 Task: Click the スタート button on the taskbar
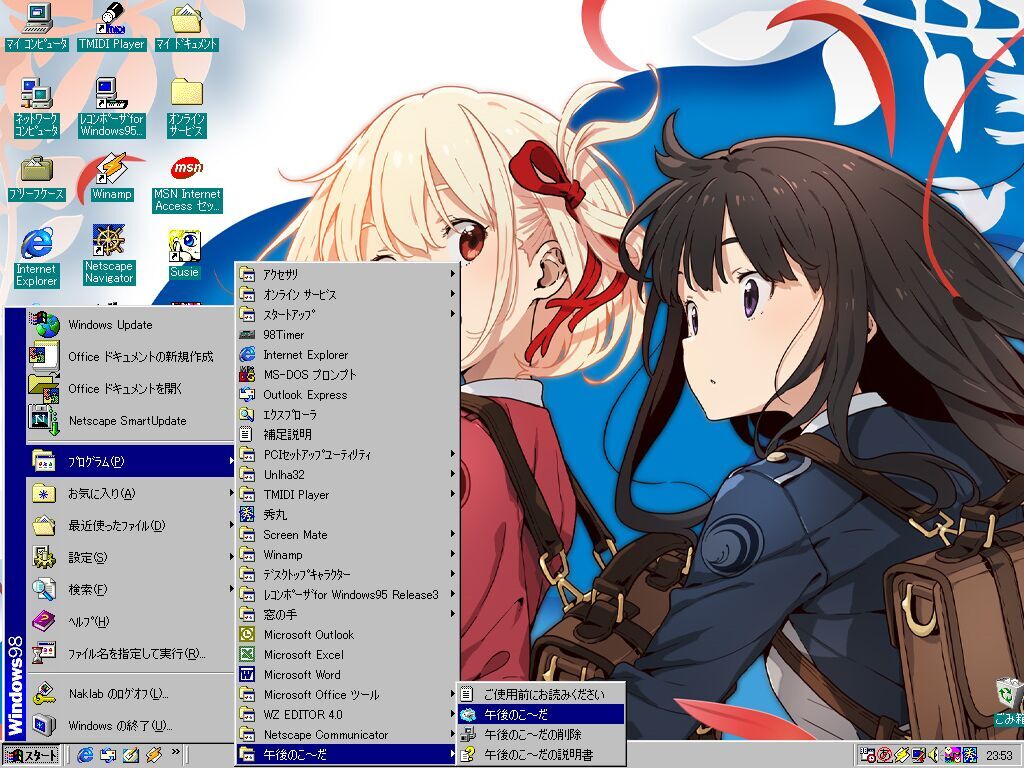tap(31, 756)
